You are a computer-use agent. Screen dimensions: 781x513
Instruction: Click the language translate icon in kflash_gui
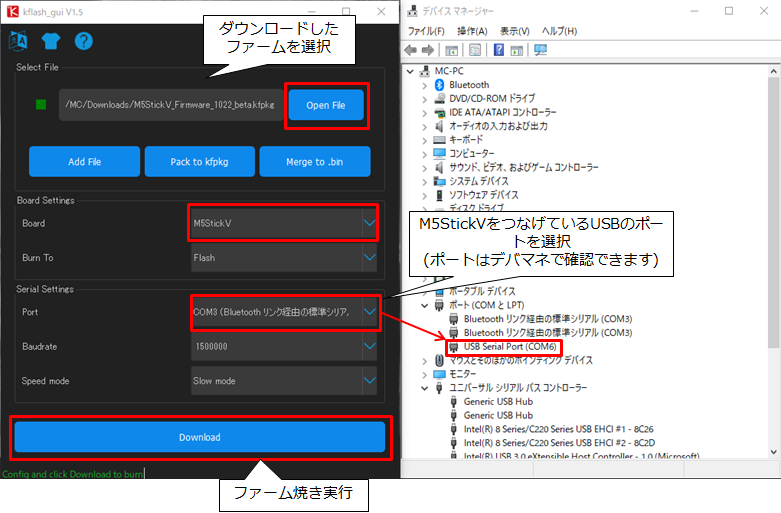click(18, 41)
